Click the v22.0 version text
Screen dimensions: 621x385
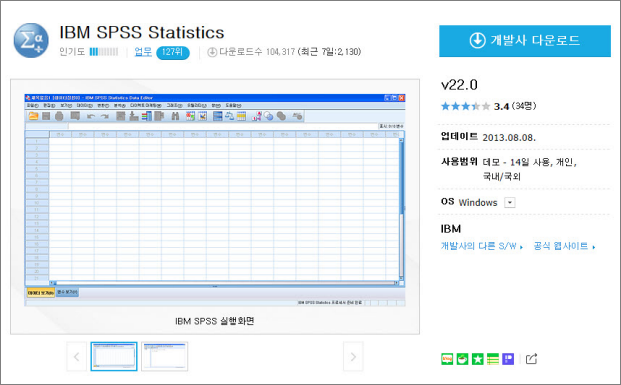459,85
